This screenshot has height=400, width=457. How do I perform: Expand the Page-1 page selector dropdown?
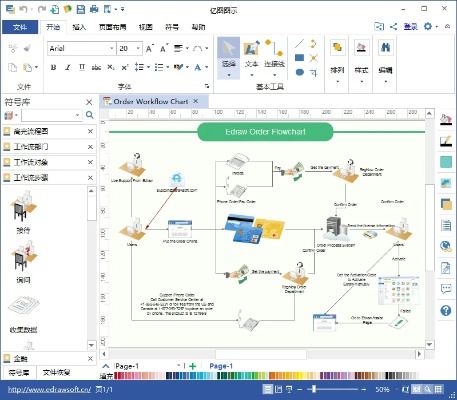click(178, 366)
